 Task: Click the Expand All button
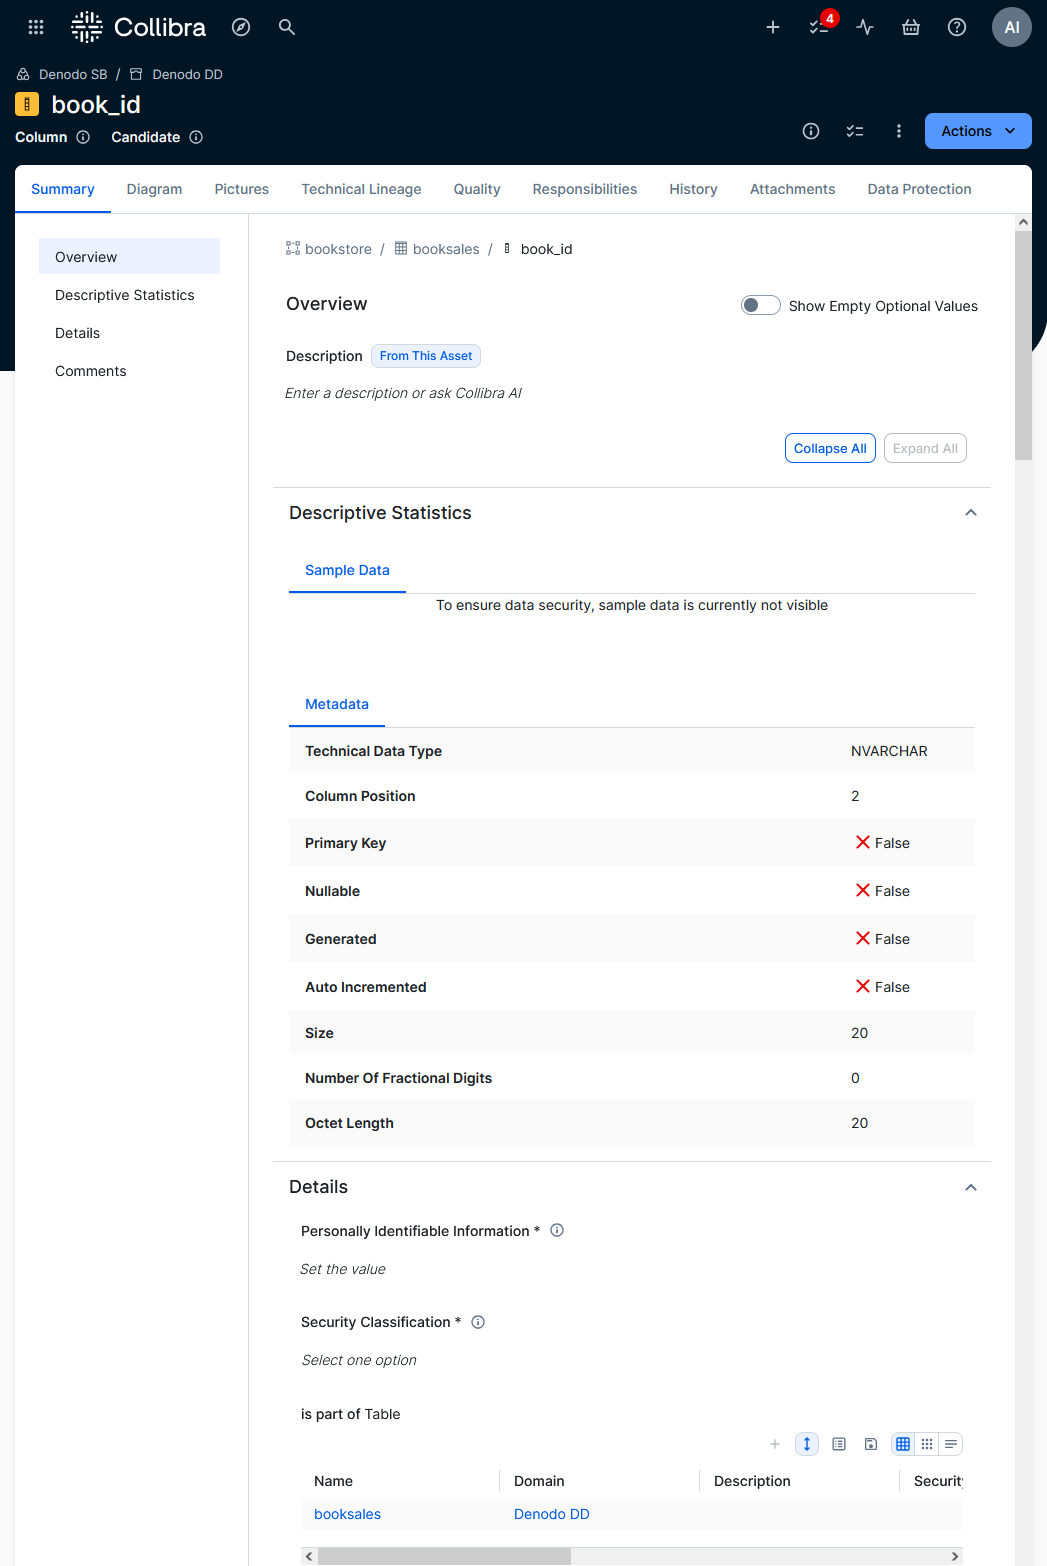point(925,448)
